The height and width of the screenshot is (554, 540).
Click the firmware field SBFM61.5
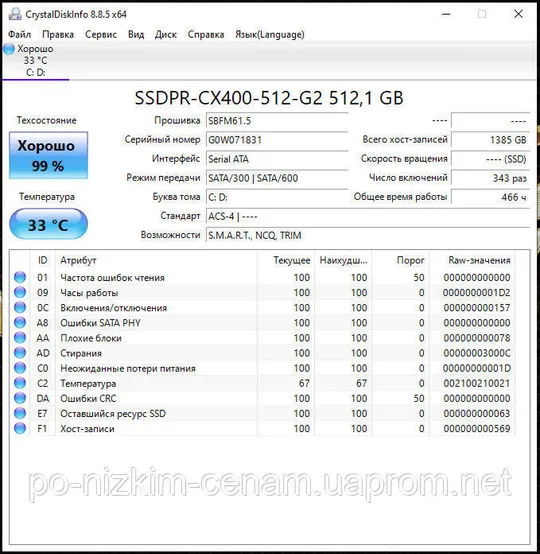[277, 121]
